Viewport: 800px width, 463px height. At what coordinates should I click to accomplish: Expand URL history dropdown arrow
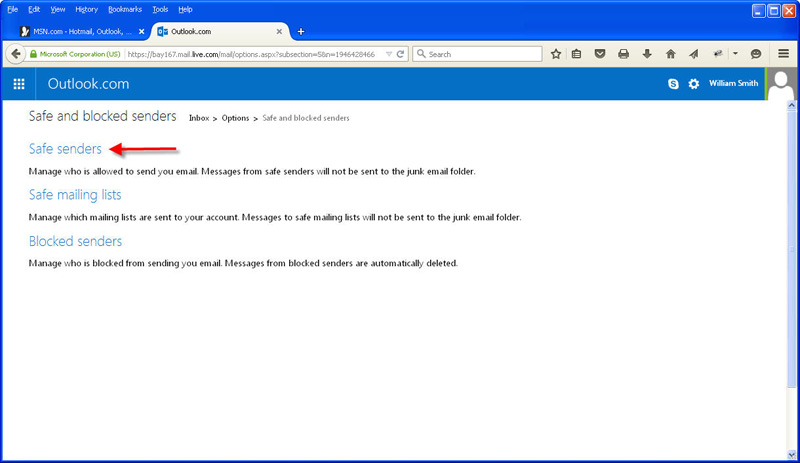click(389, 54)
